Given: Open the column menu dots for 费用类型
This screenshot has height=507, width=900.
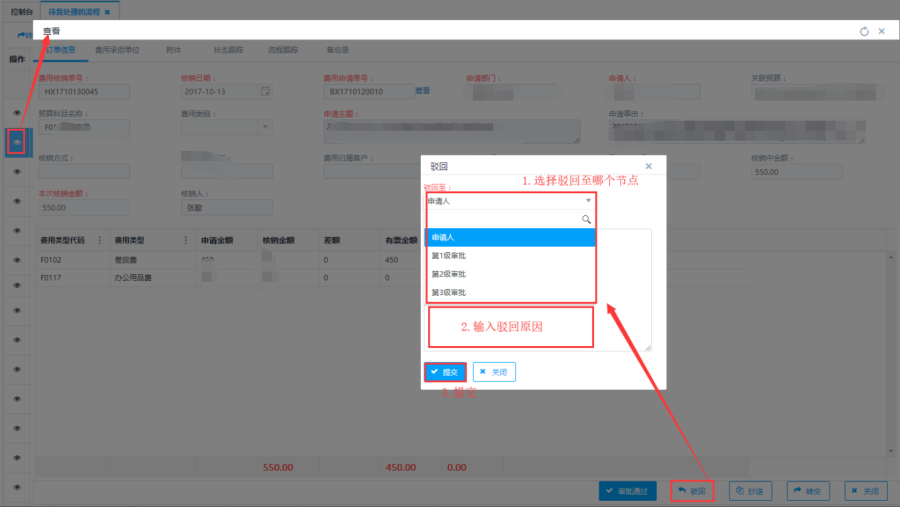Looking at the screenshot, I should [186, 240].
